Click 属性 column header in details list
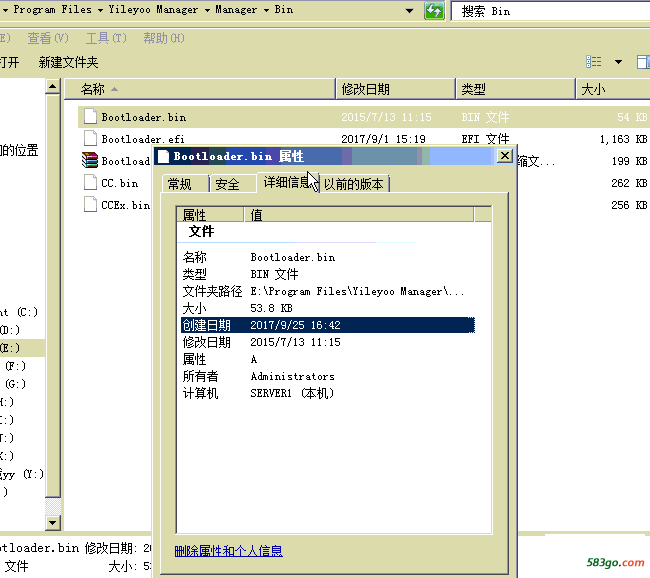 click(x=210, y=214)
